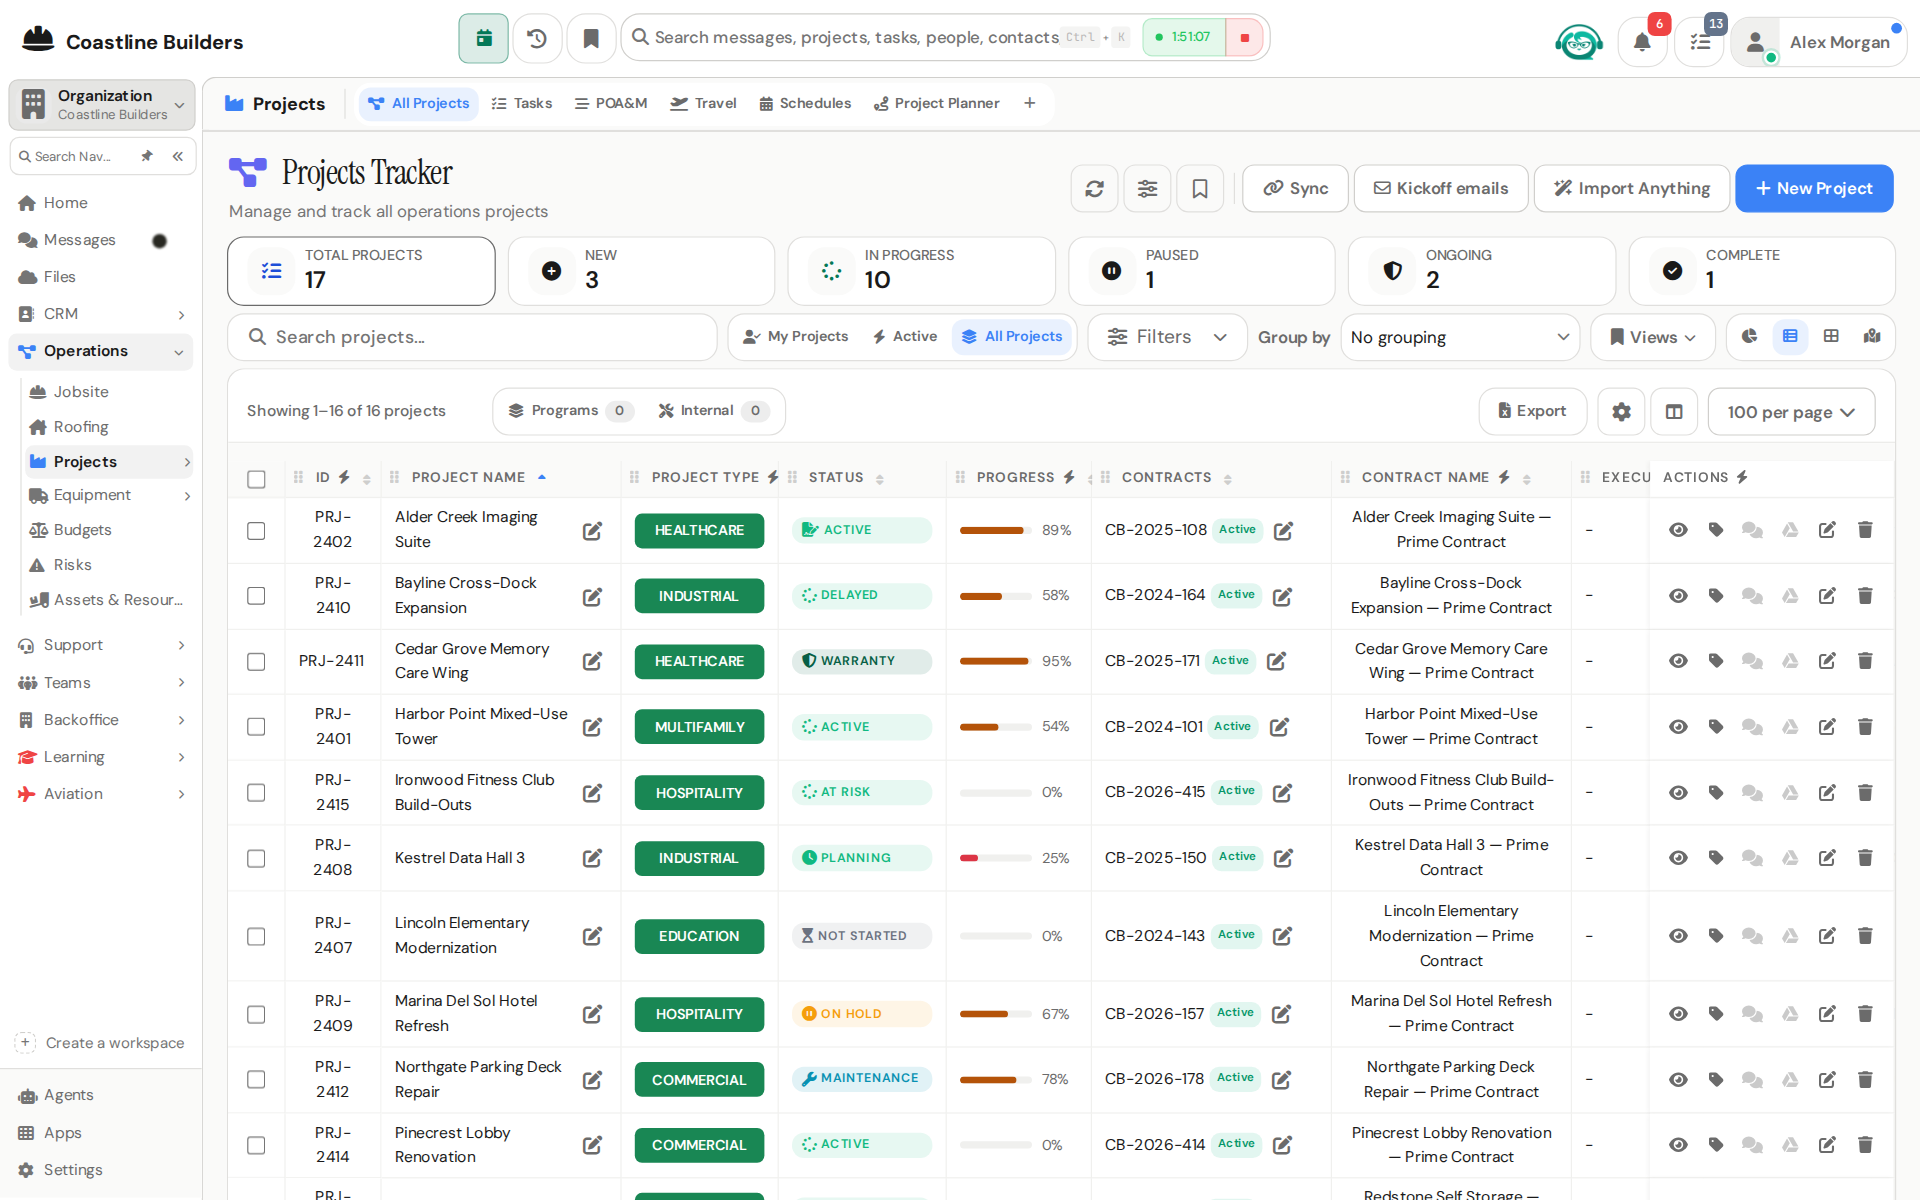
Task: Refresh the Projects Tracker
Action: (x=1094, y=188)
